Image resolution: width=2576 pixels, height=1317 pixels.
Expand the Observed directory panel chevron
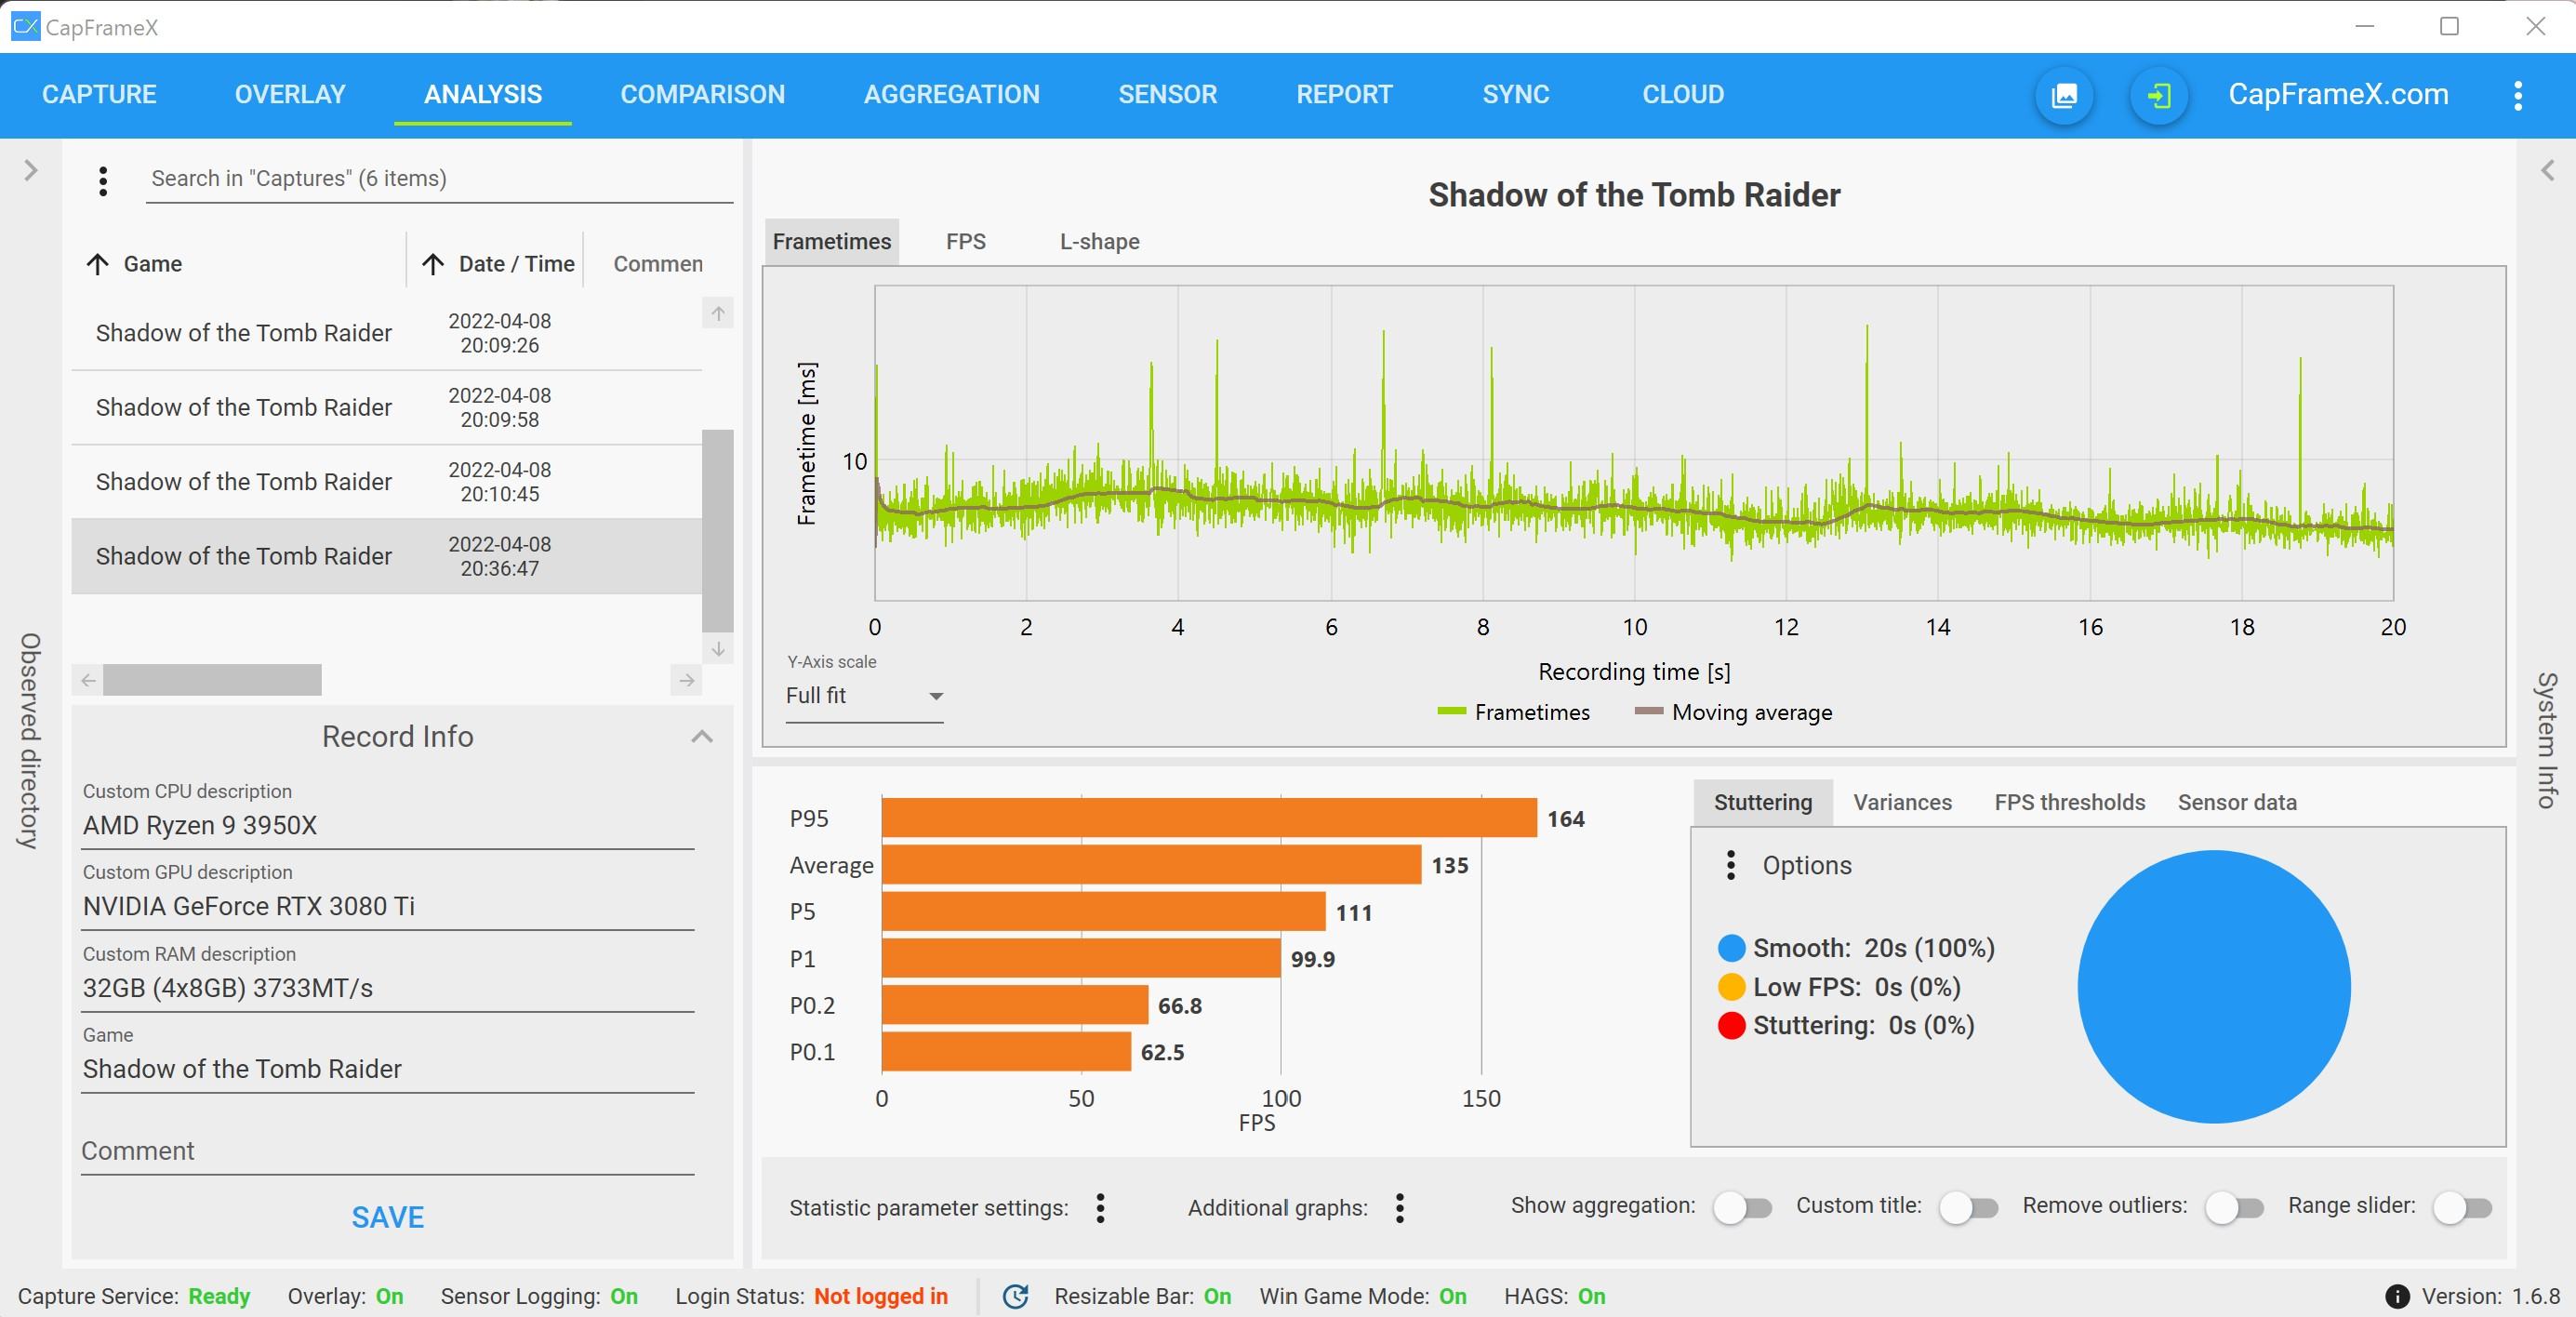click(x=31, y=170)
